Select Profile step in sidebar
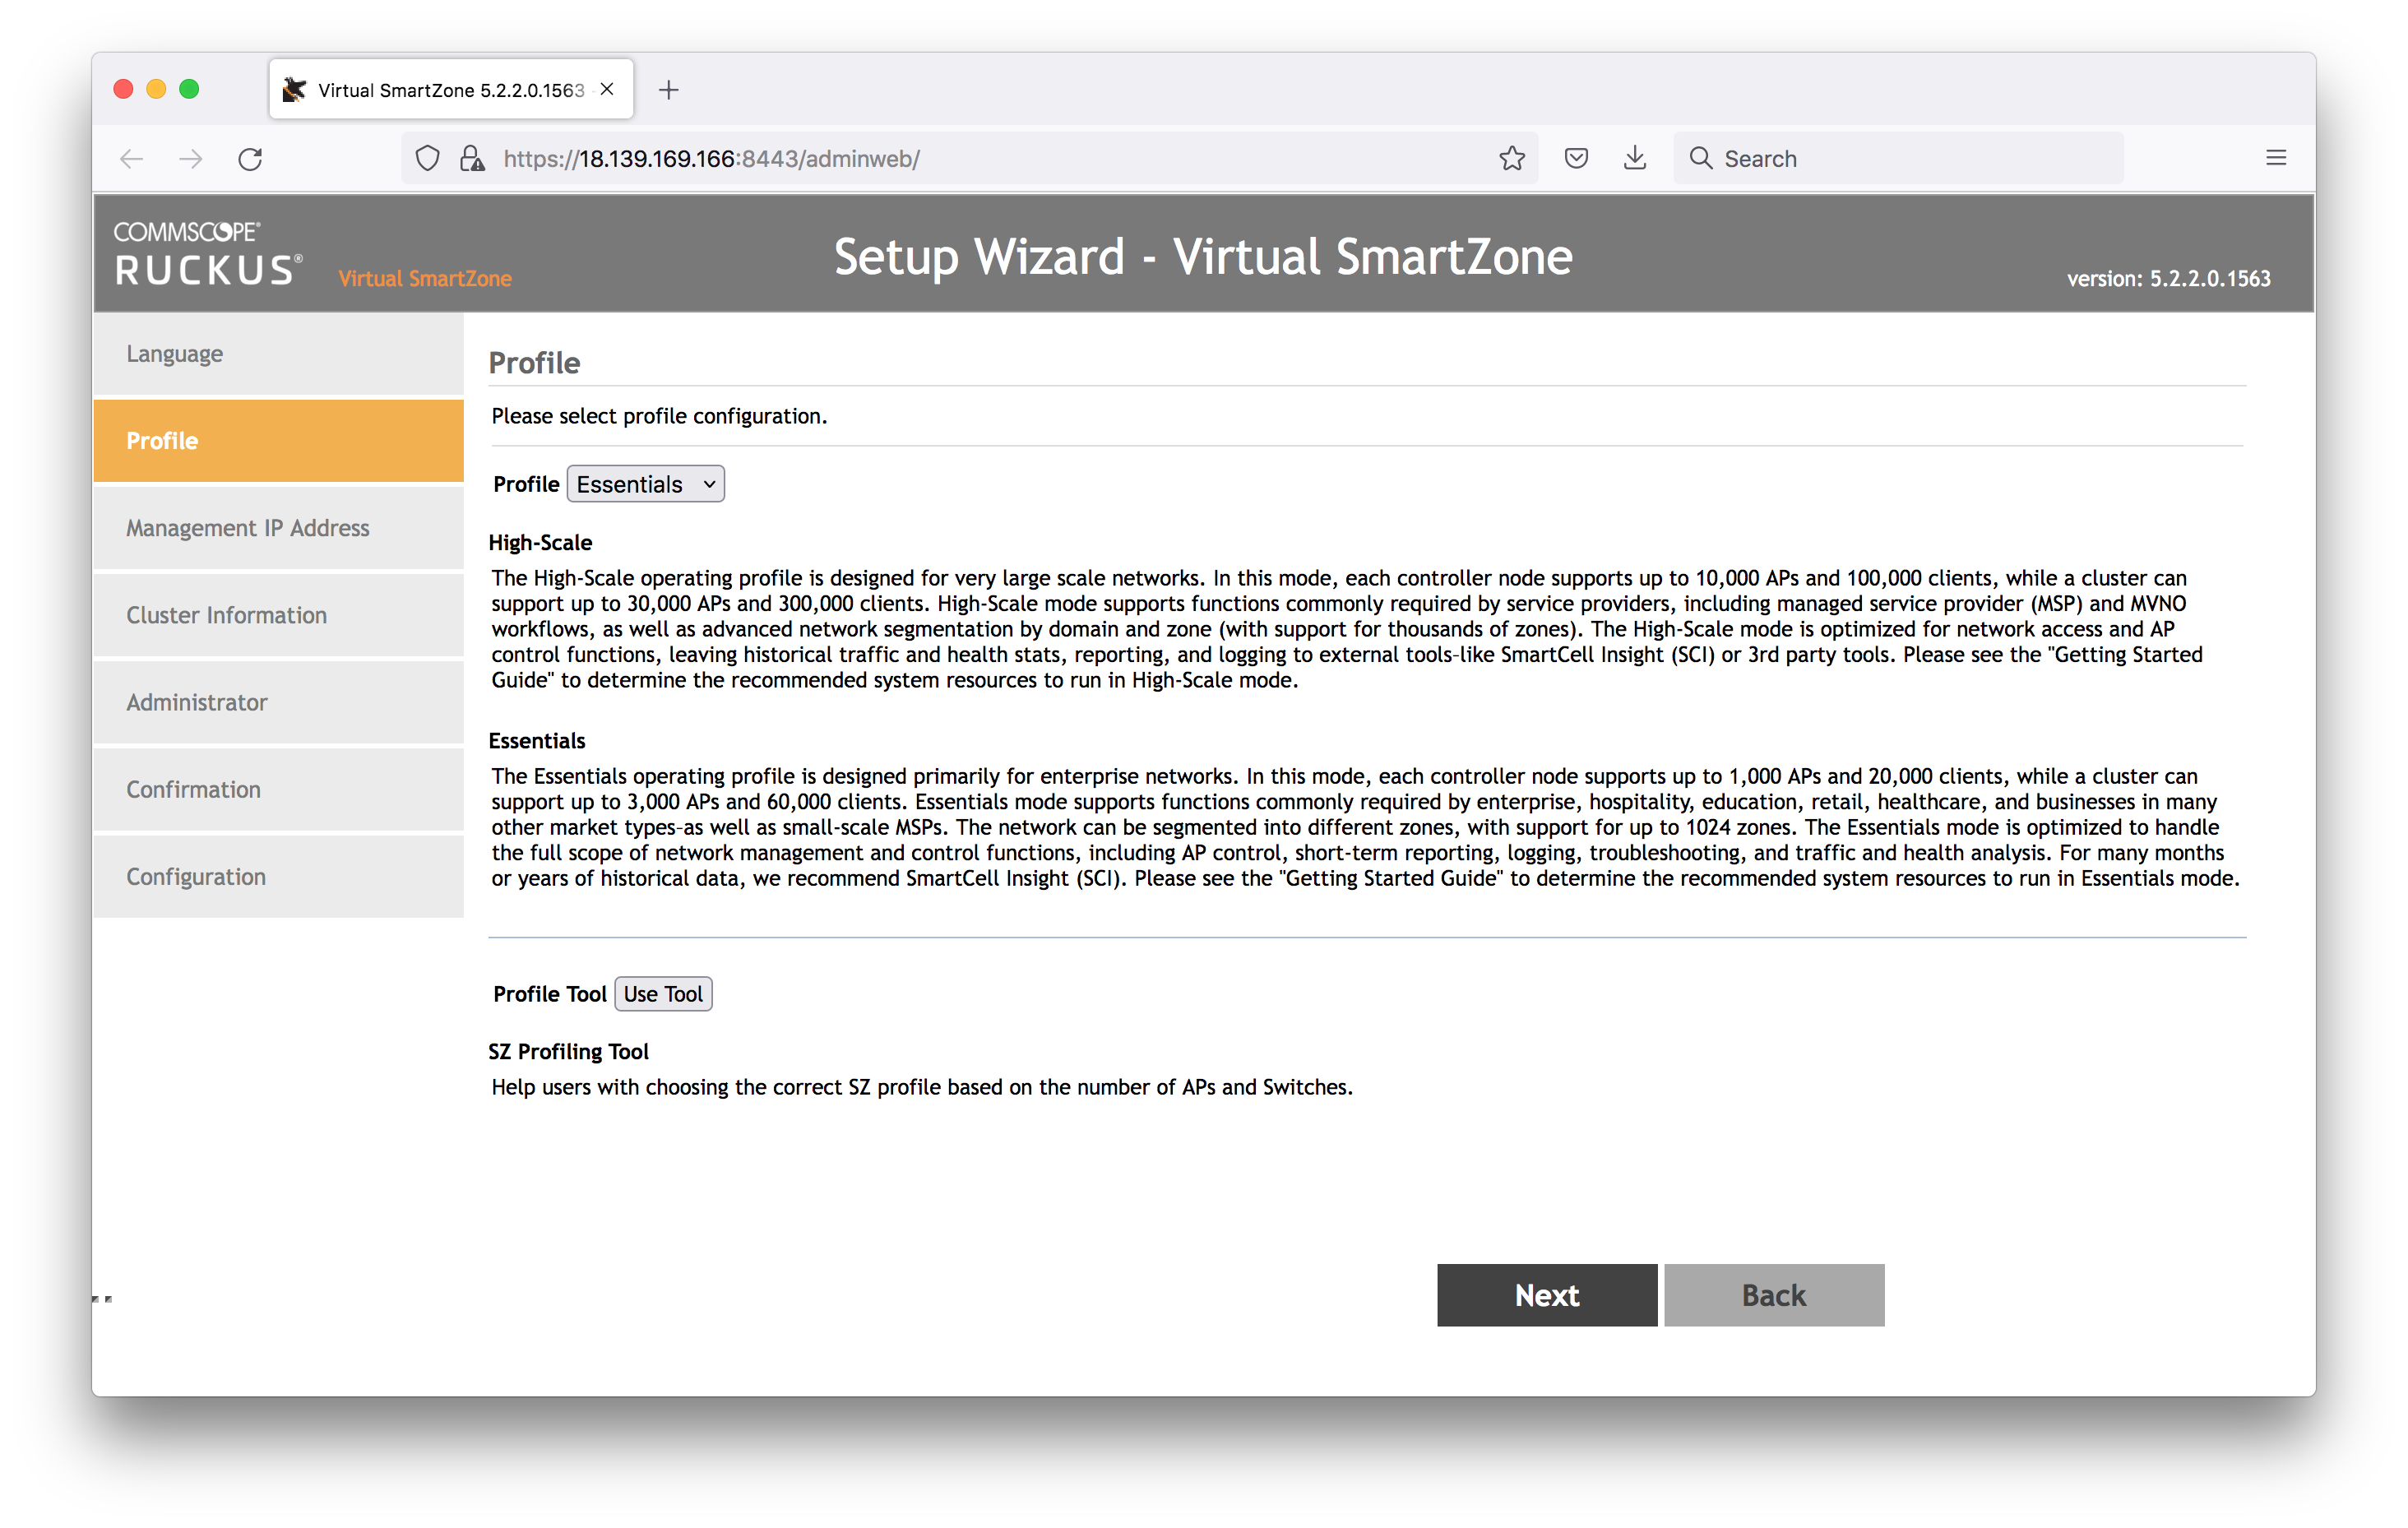2408x1528 pixels. (279, 441)
